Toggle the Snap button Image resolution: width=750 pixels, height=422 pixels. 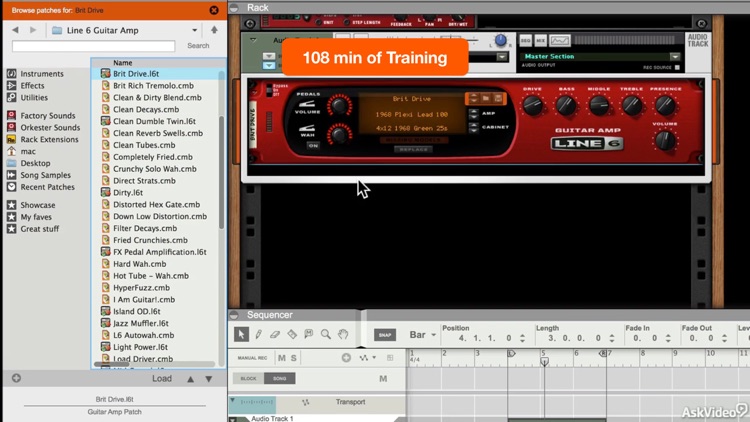pyautogui.click(x=385, y=334)
